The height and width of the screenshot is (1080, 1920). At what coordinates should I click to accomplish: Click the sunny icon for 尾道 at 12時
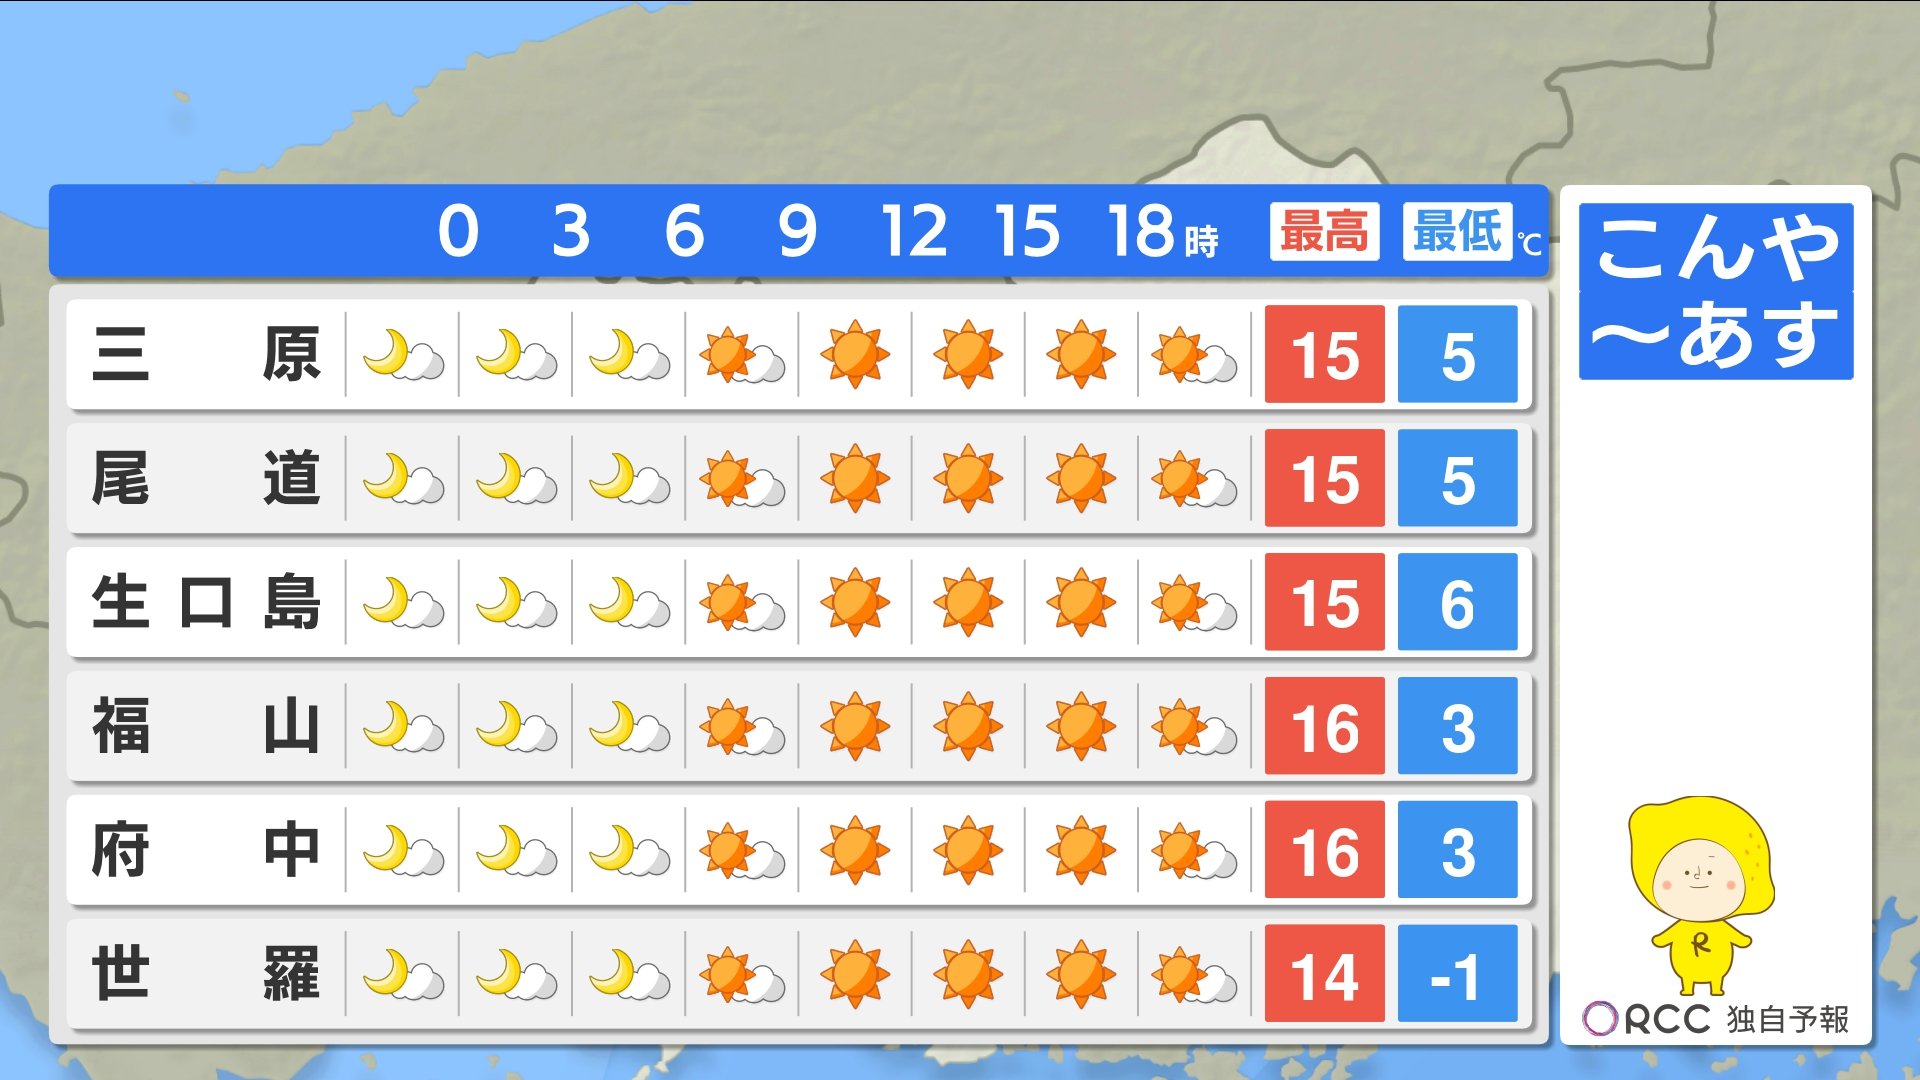point(854,479)
